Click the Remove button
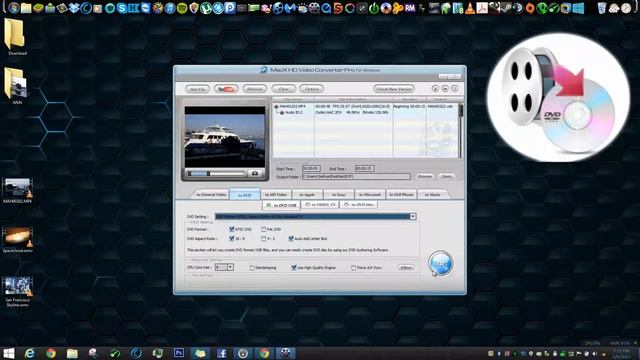 [254, 89]
